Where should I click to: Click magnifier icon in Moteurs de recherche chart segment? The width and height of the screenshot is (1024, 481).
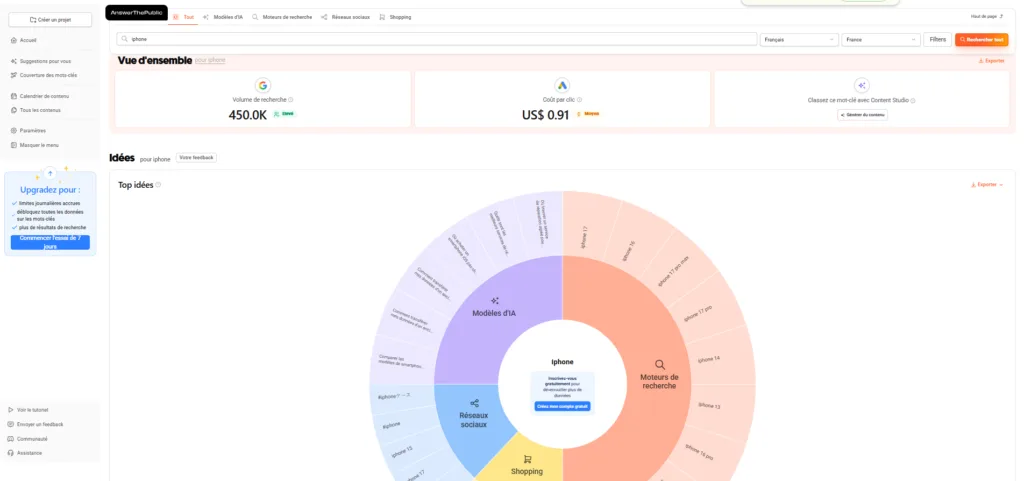(660, 365)
